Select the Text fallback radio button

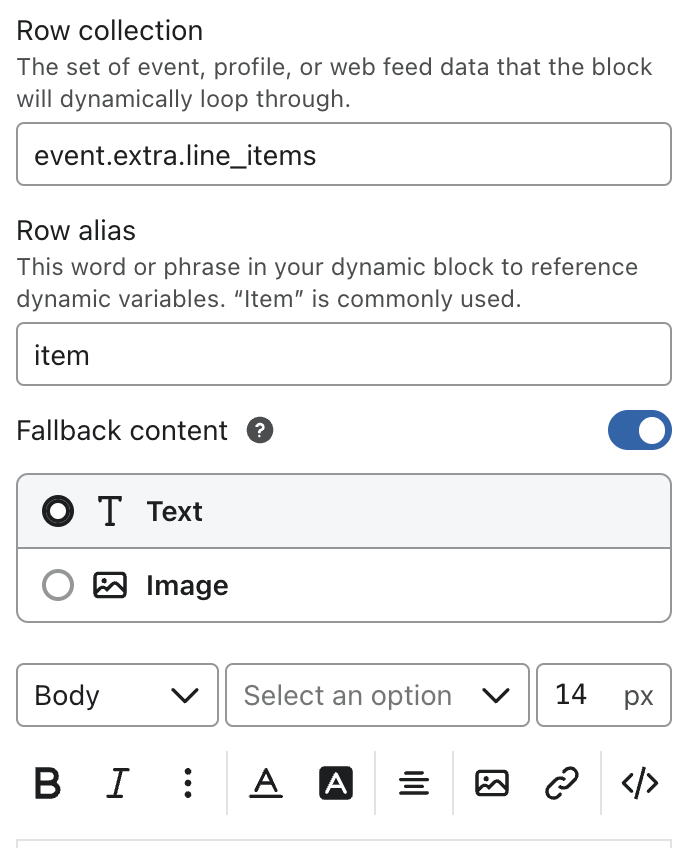[x=57, y=511]
